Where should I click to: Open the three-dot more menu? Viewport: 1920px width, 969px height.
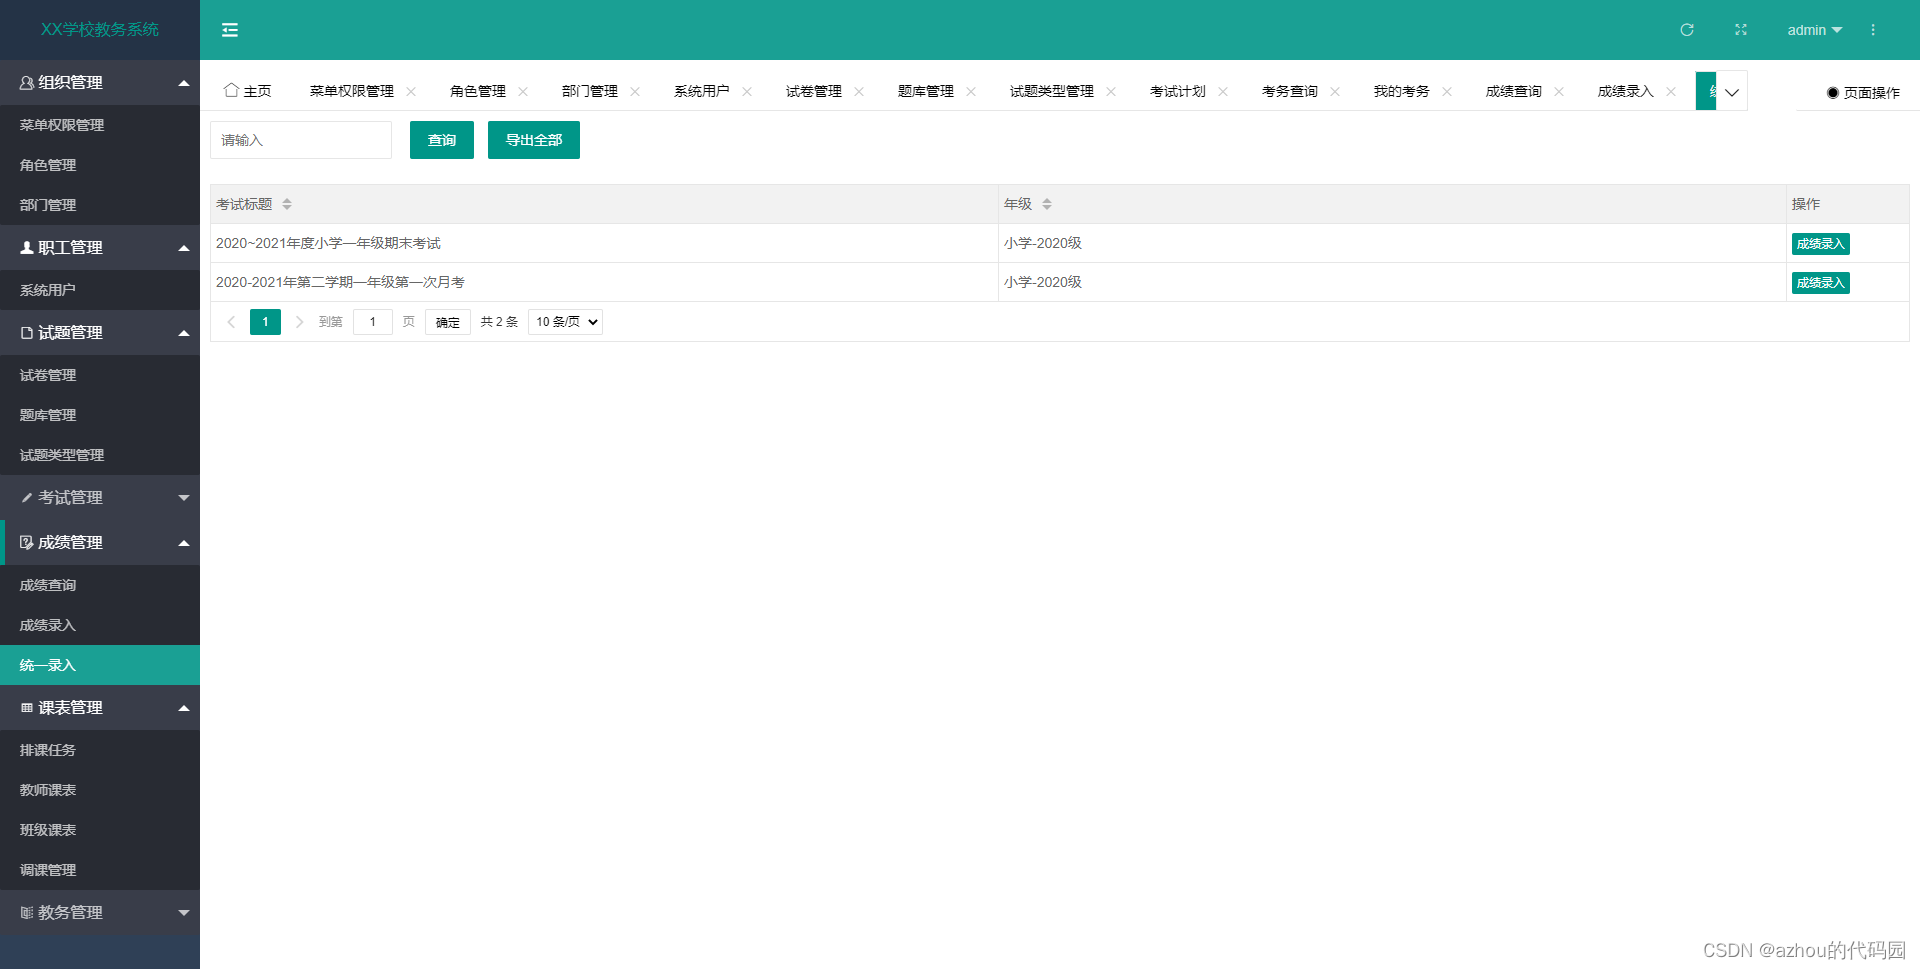point(1873,30)
